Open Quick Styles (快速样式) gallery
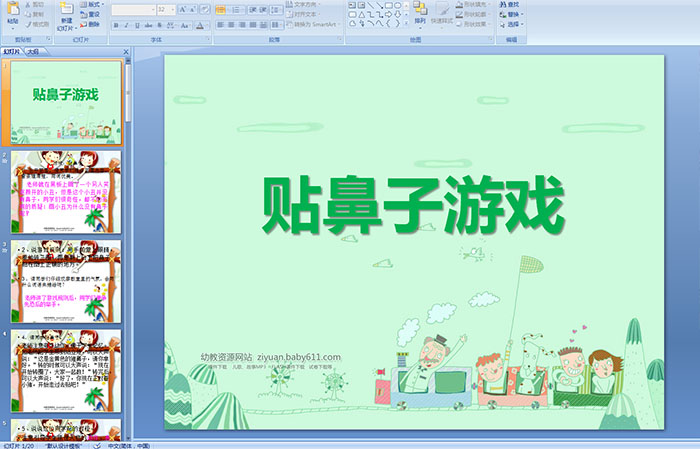Image resolution: width=700 pixels, height=449 pixels. point(442,16)
